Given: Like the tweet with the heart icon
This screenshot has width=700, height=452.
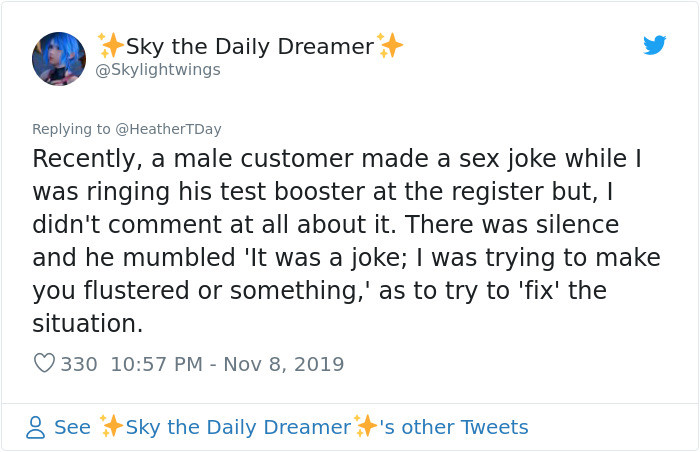Looking at the screenshot, I should click(44, 364).
